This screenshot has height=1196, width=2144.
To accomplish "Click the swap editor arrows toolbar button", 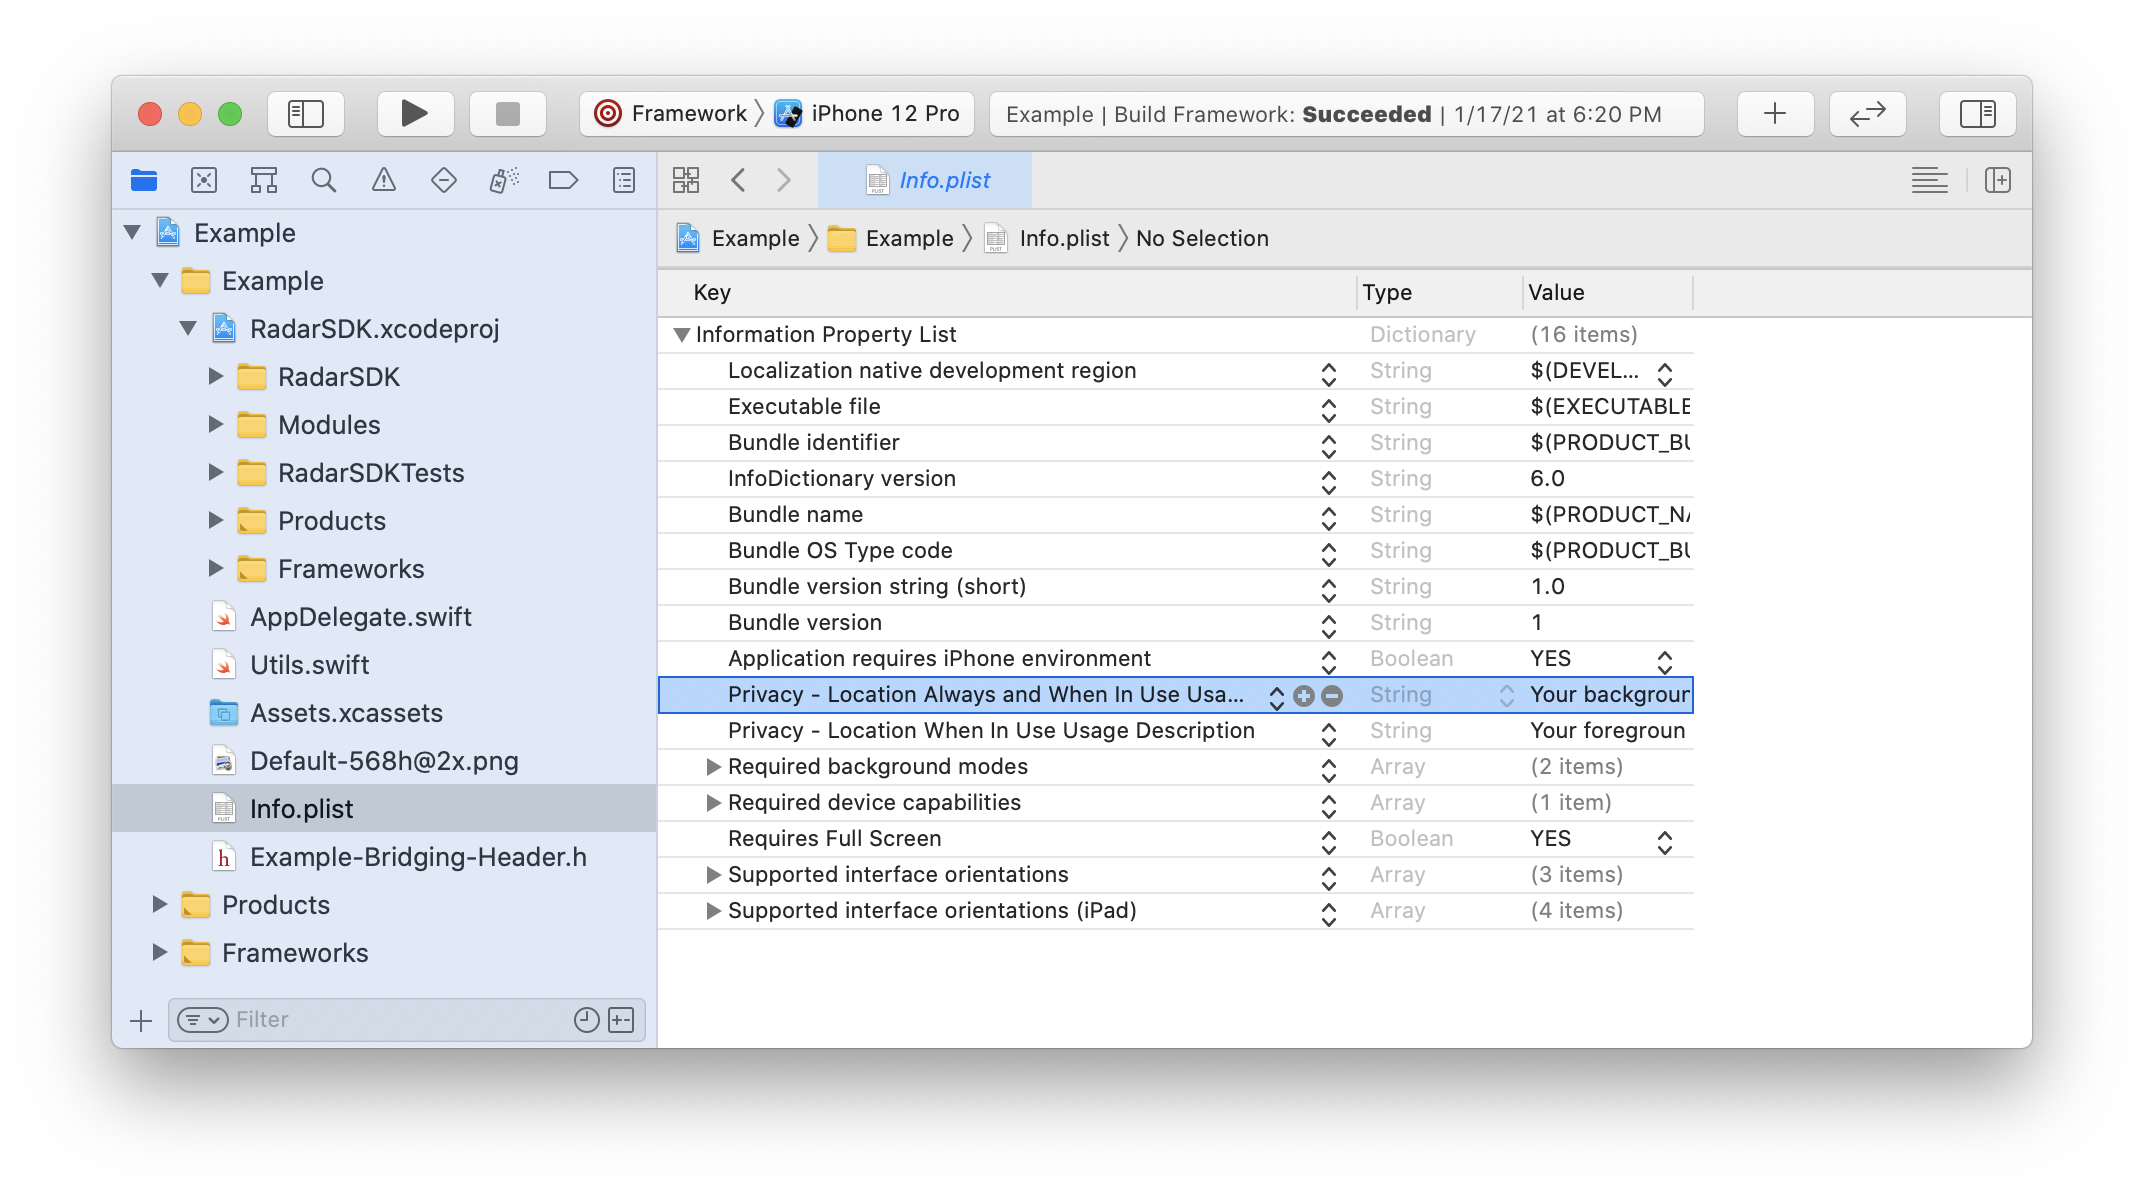I will coord(1868,113).
